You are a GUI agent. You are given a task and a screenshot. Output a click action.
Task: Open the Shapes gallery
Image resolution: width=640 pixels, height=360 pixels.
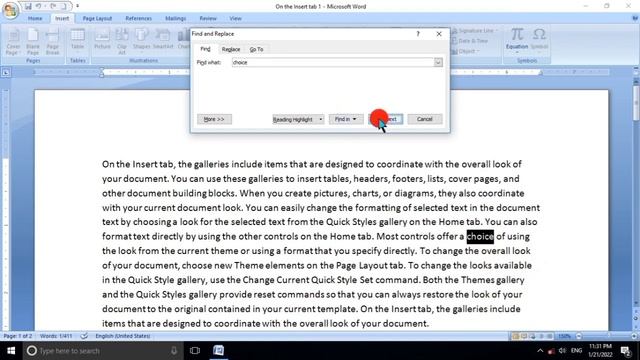[141, 40]
